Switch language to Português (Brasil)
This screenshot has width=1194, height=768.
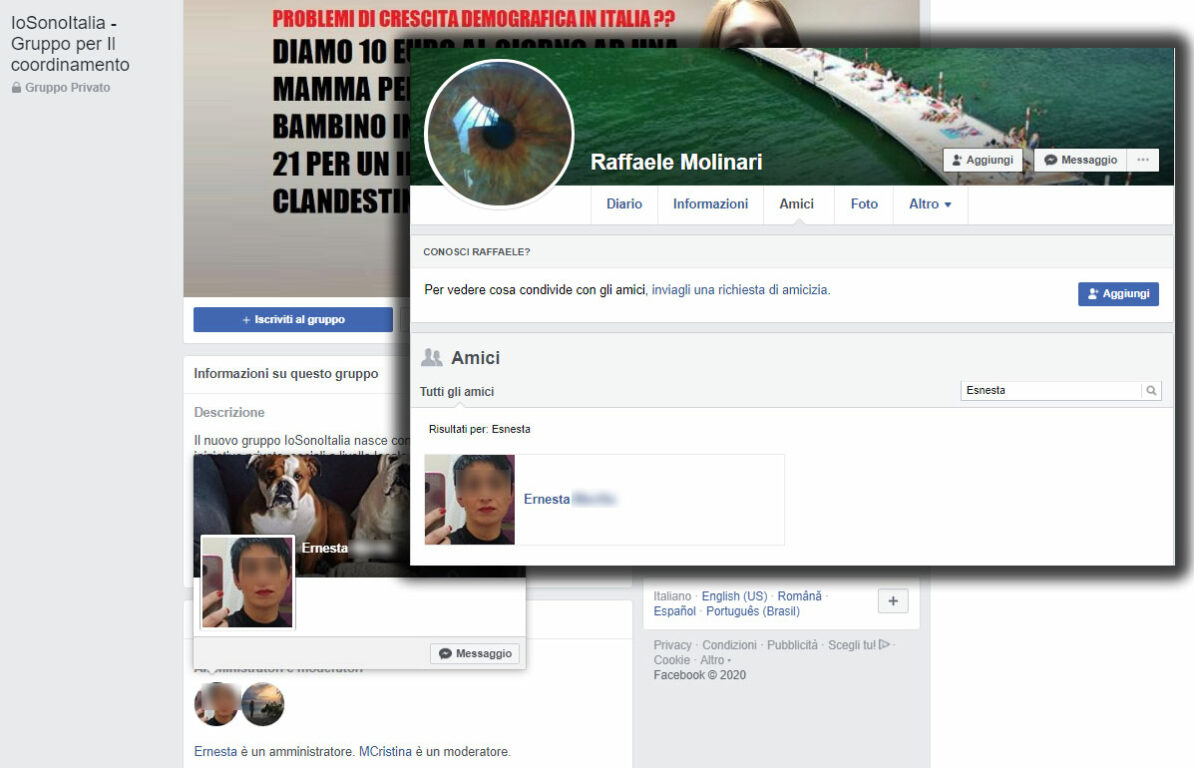(752, 611)
